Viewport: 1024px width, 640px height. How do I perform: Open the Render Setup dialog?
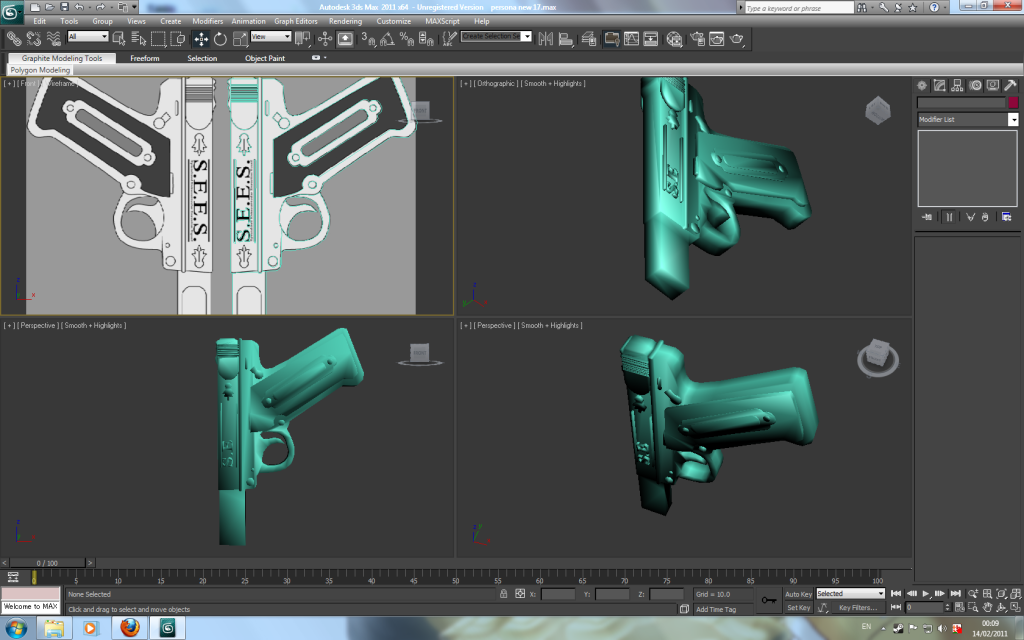tap(697, 39)
